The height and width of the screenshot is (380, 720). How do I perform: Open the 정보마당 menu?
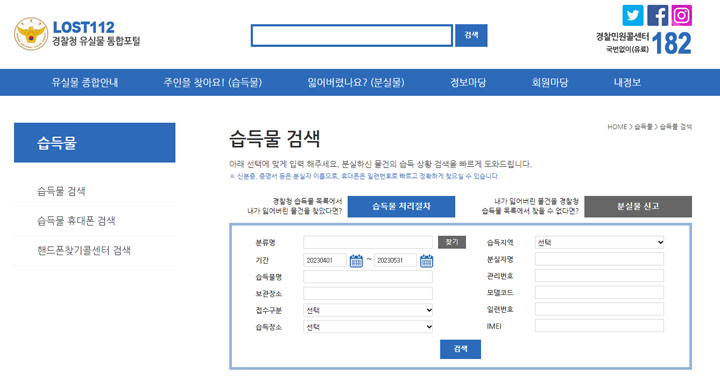(468, 83)
